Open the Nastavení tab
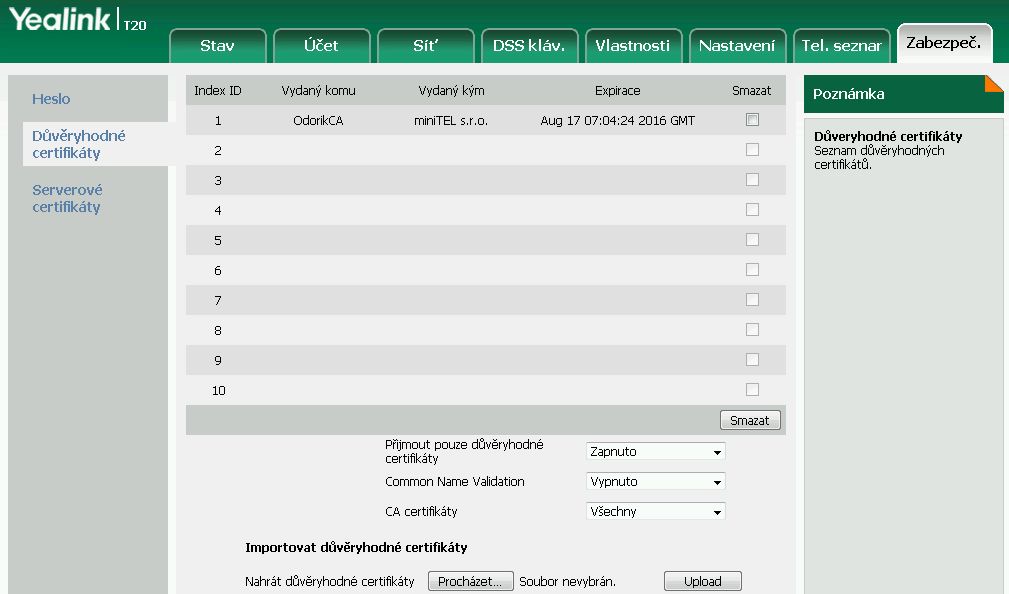This screenshot has width=1009, height=594. point(737,46)
